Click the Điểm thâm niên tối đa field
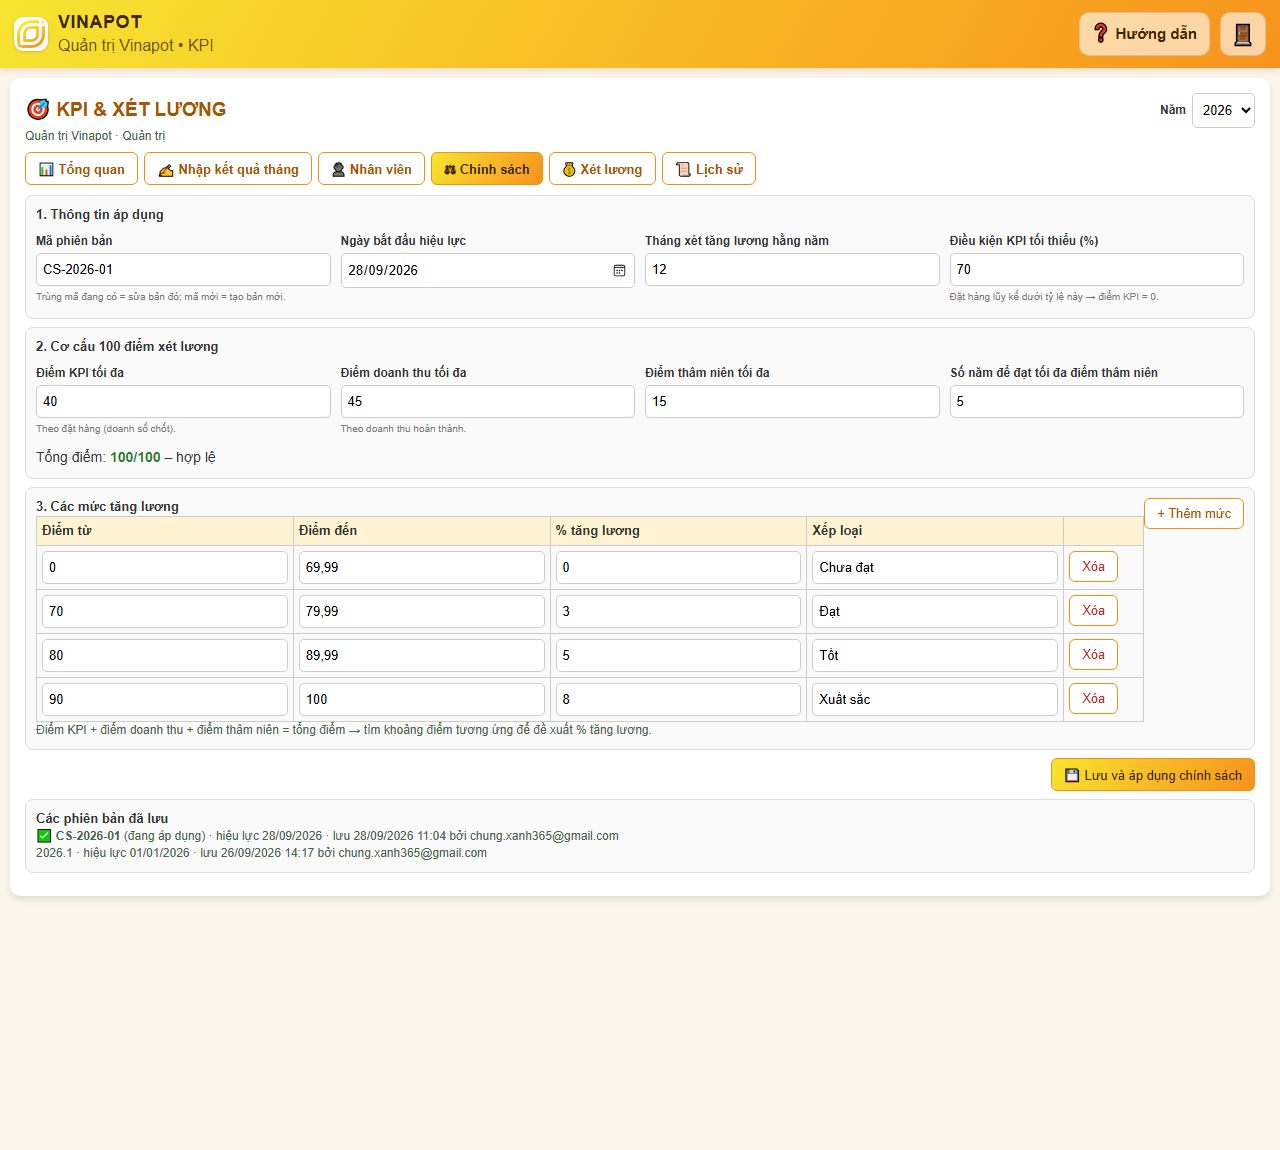The width and height of the screenshot is (1280, 1150). [792, 401]
